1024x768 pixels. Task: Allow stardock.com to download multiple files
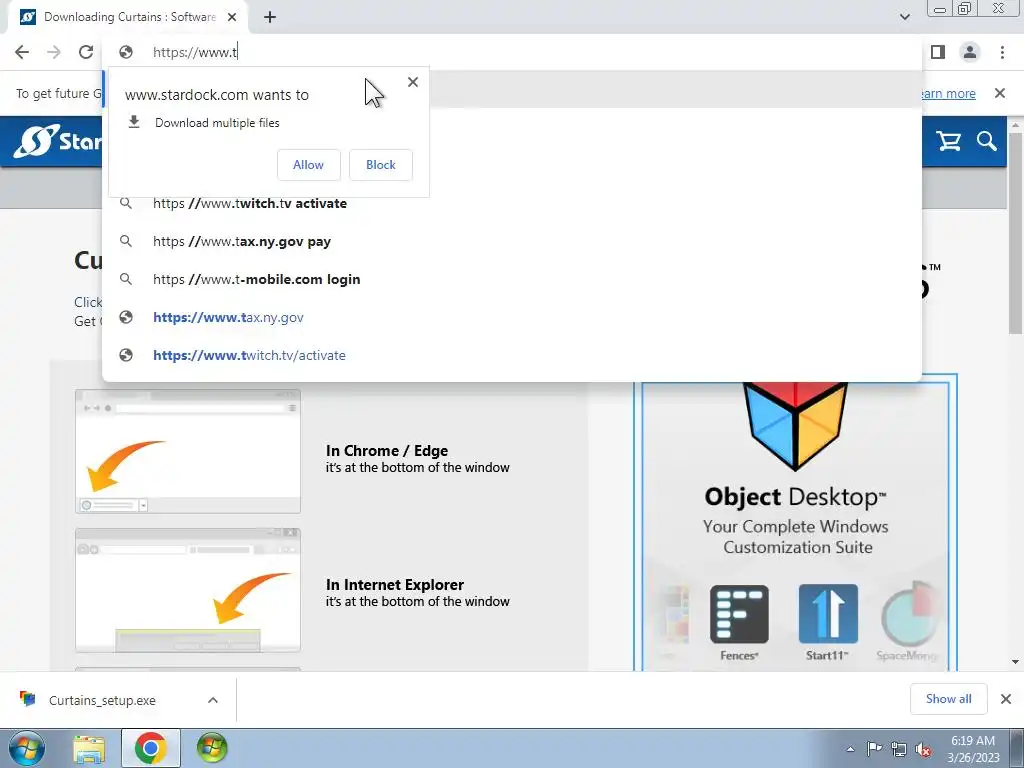pyautogui.click(x=308, y=165)
